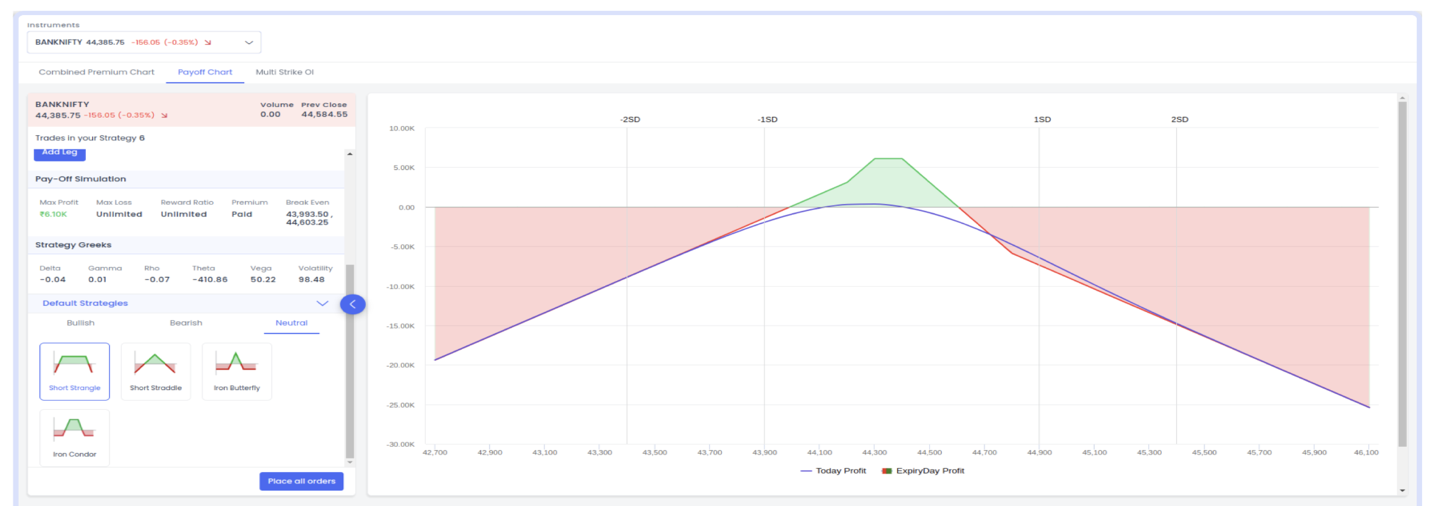Click the Add Leg button
The height and width of the screenshot is (506, 1431).
(x=60, y=153)
